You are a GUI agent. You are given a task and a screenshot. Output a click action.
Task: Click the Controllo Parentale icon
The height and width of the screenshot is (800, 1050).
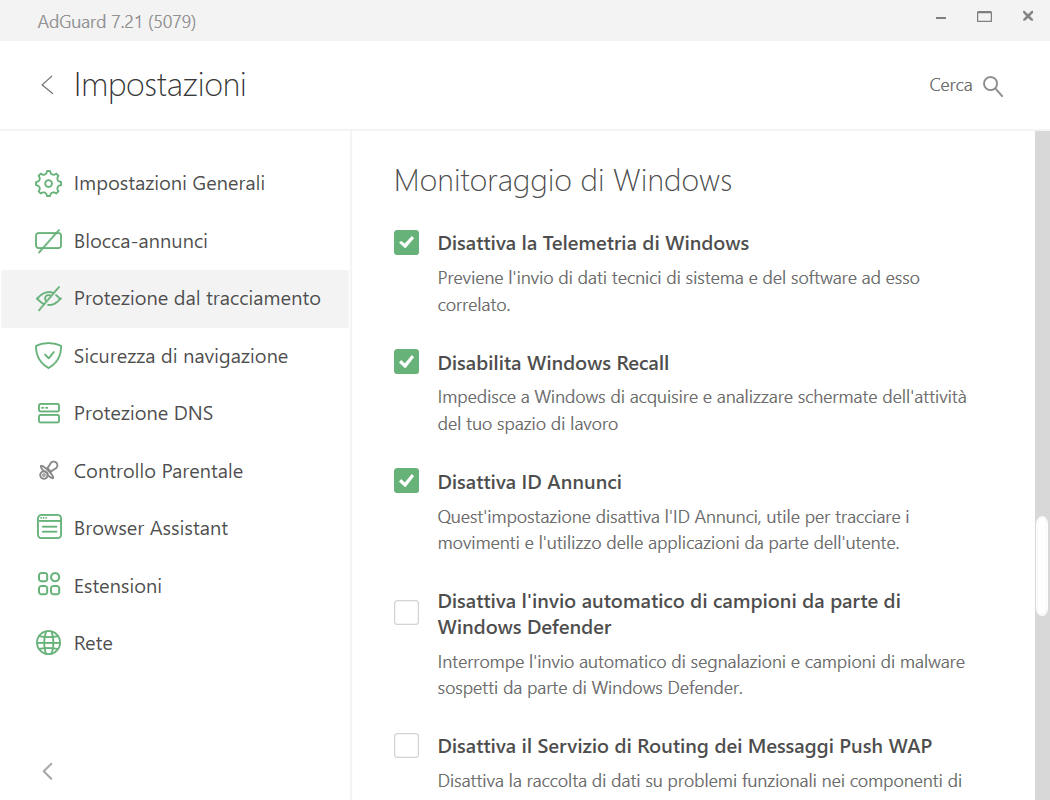click(48, 471)
